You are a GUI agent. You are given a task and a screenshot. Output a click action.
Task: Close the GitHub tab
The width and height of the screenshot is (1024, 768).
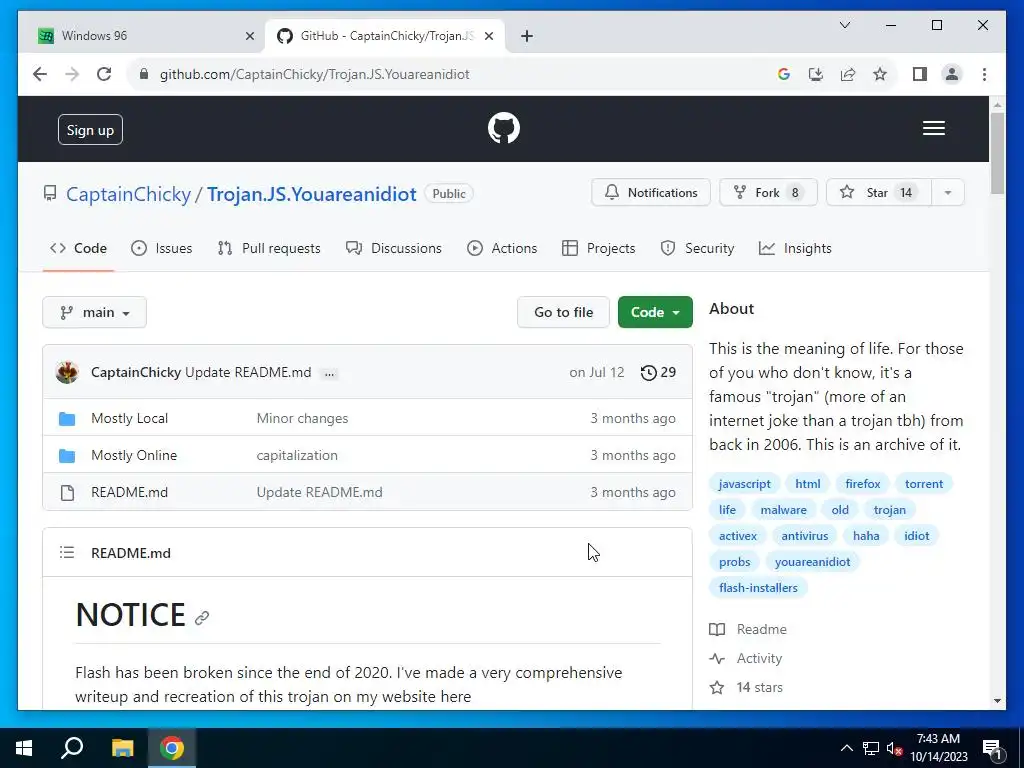[488, 36]
